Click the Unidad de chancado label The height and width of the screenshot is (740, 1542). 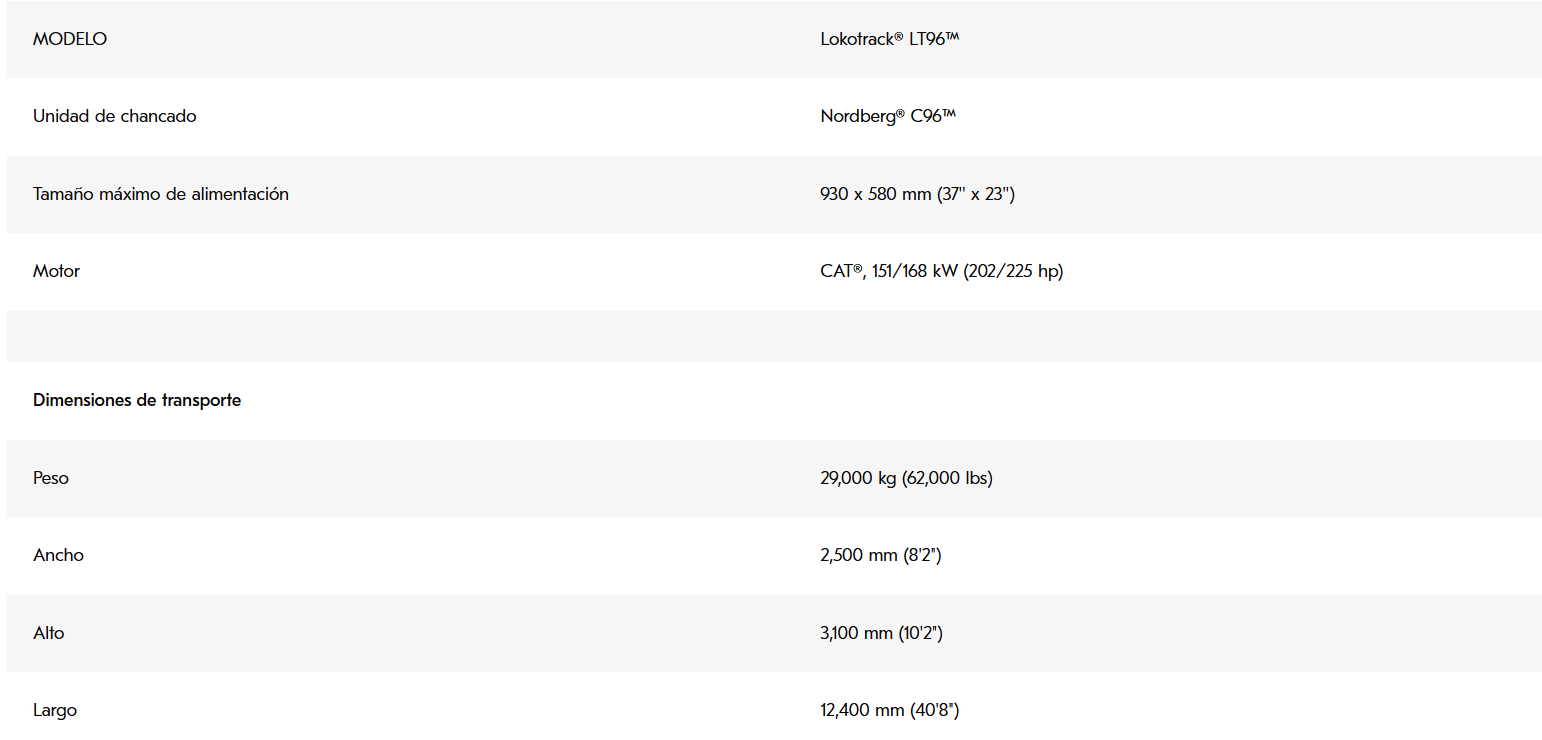[x=115, y=116]
